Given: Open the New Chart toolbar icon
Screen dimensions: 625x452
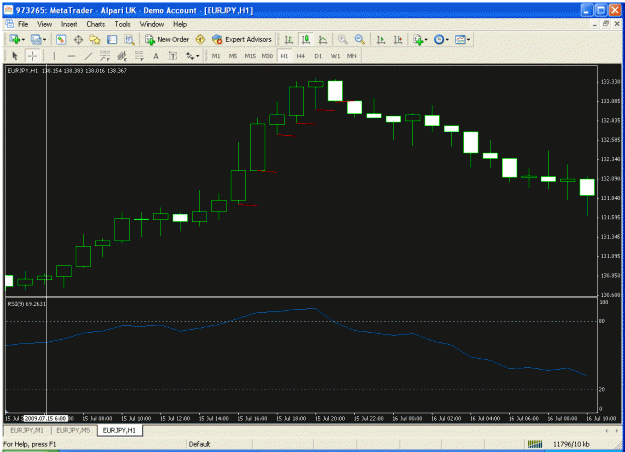Looking at the screenshot, I should [15, 39].
